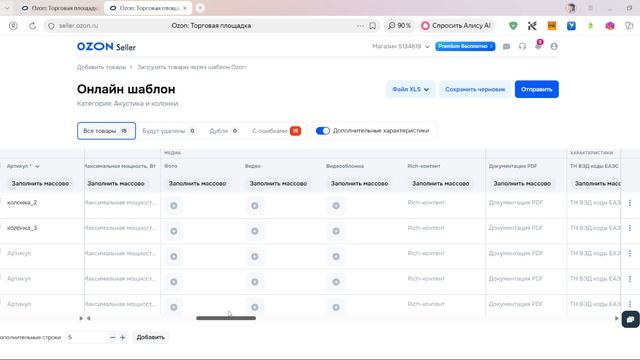Image resolution: width=640 pixels, height=360 pixels.
Task: Click Заполнить массово under Фото
Action: tap(198, 184)
